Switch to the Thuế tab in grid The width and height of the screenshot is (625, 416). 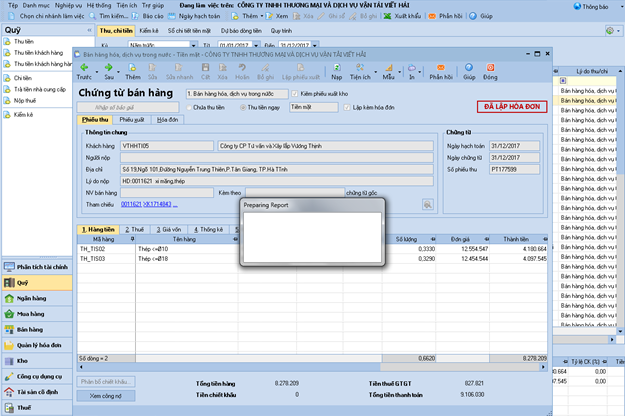(134, 230)
